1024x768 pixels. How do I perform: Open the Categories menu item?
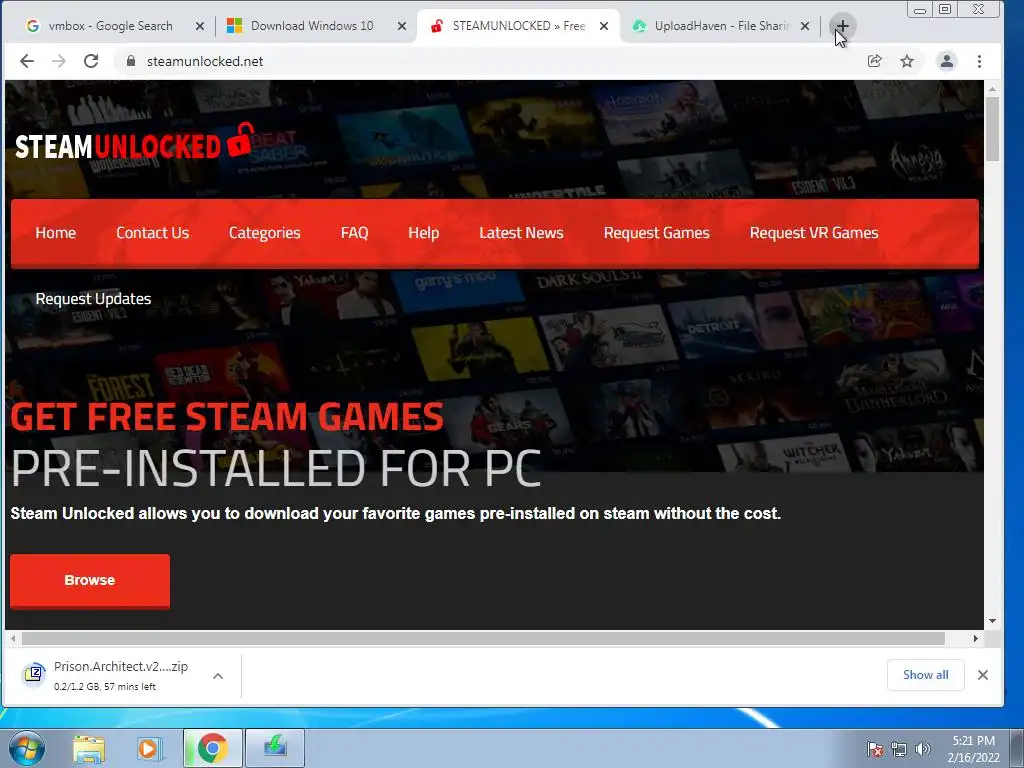click(x=264, y=233)
